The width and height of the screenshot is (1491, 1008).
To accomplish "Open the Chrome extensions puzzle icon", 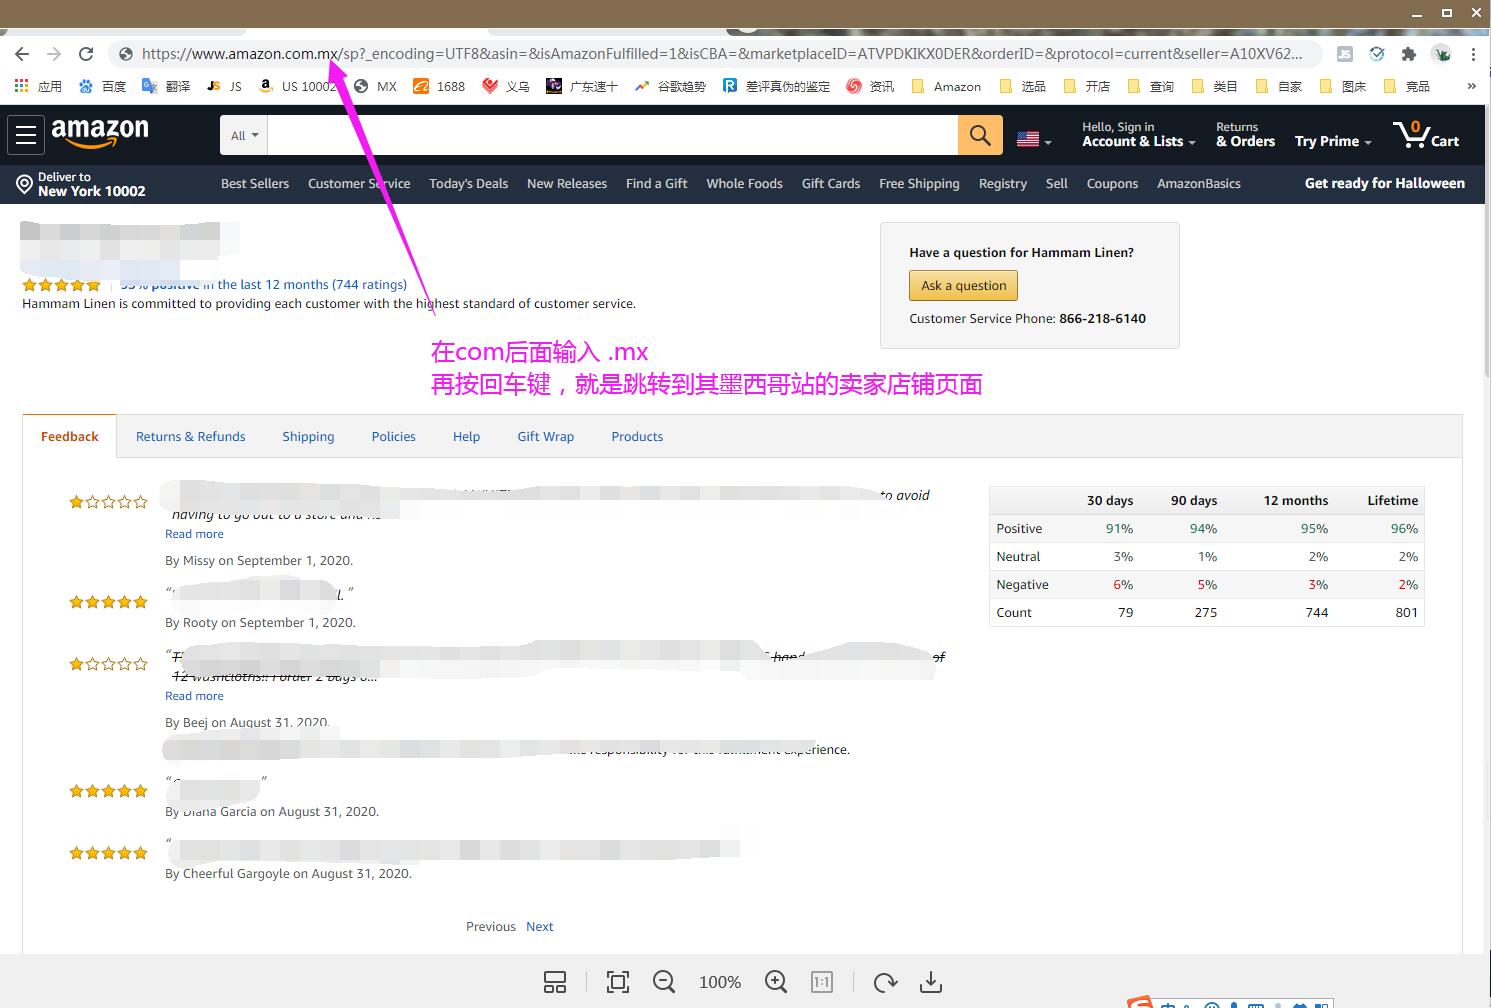I will [1409, 54].
